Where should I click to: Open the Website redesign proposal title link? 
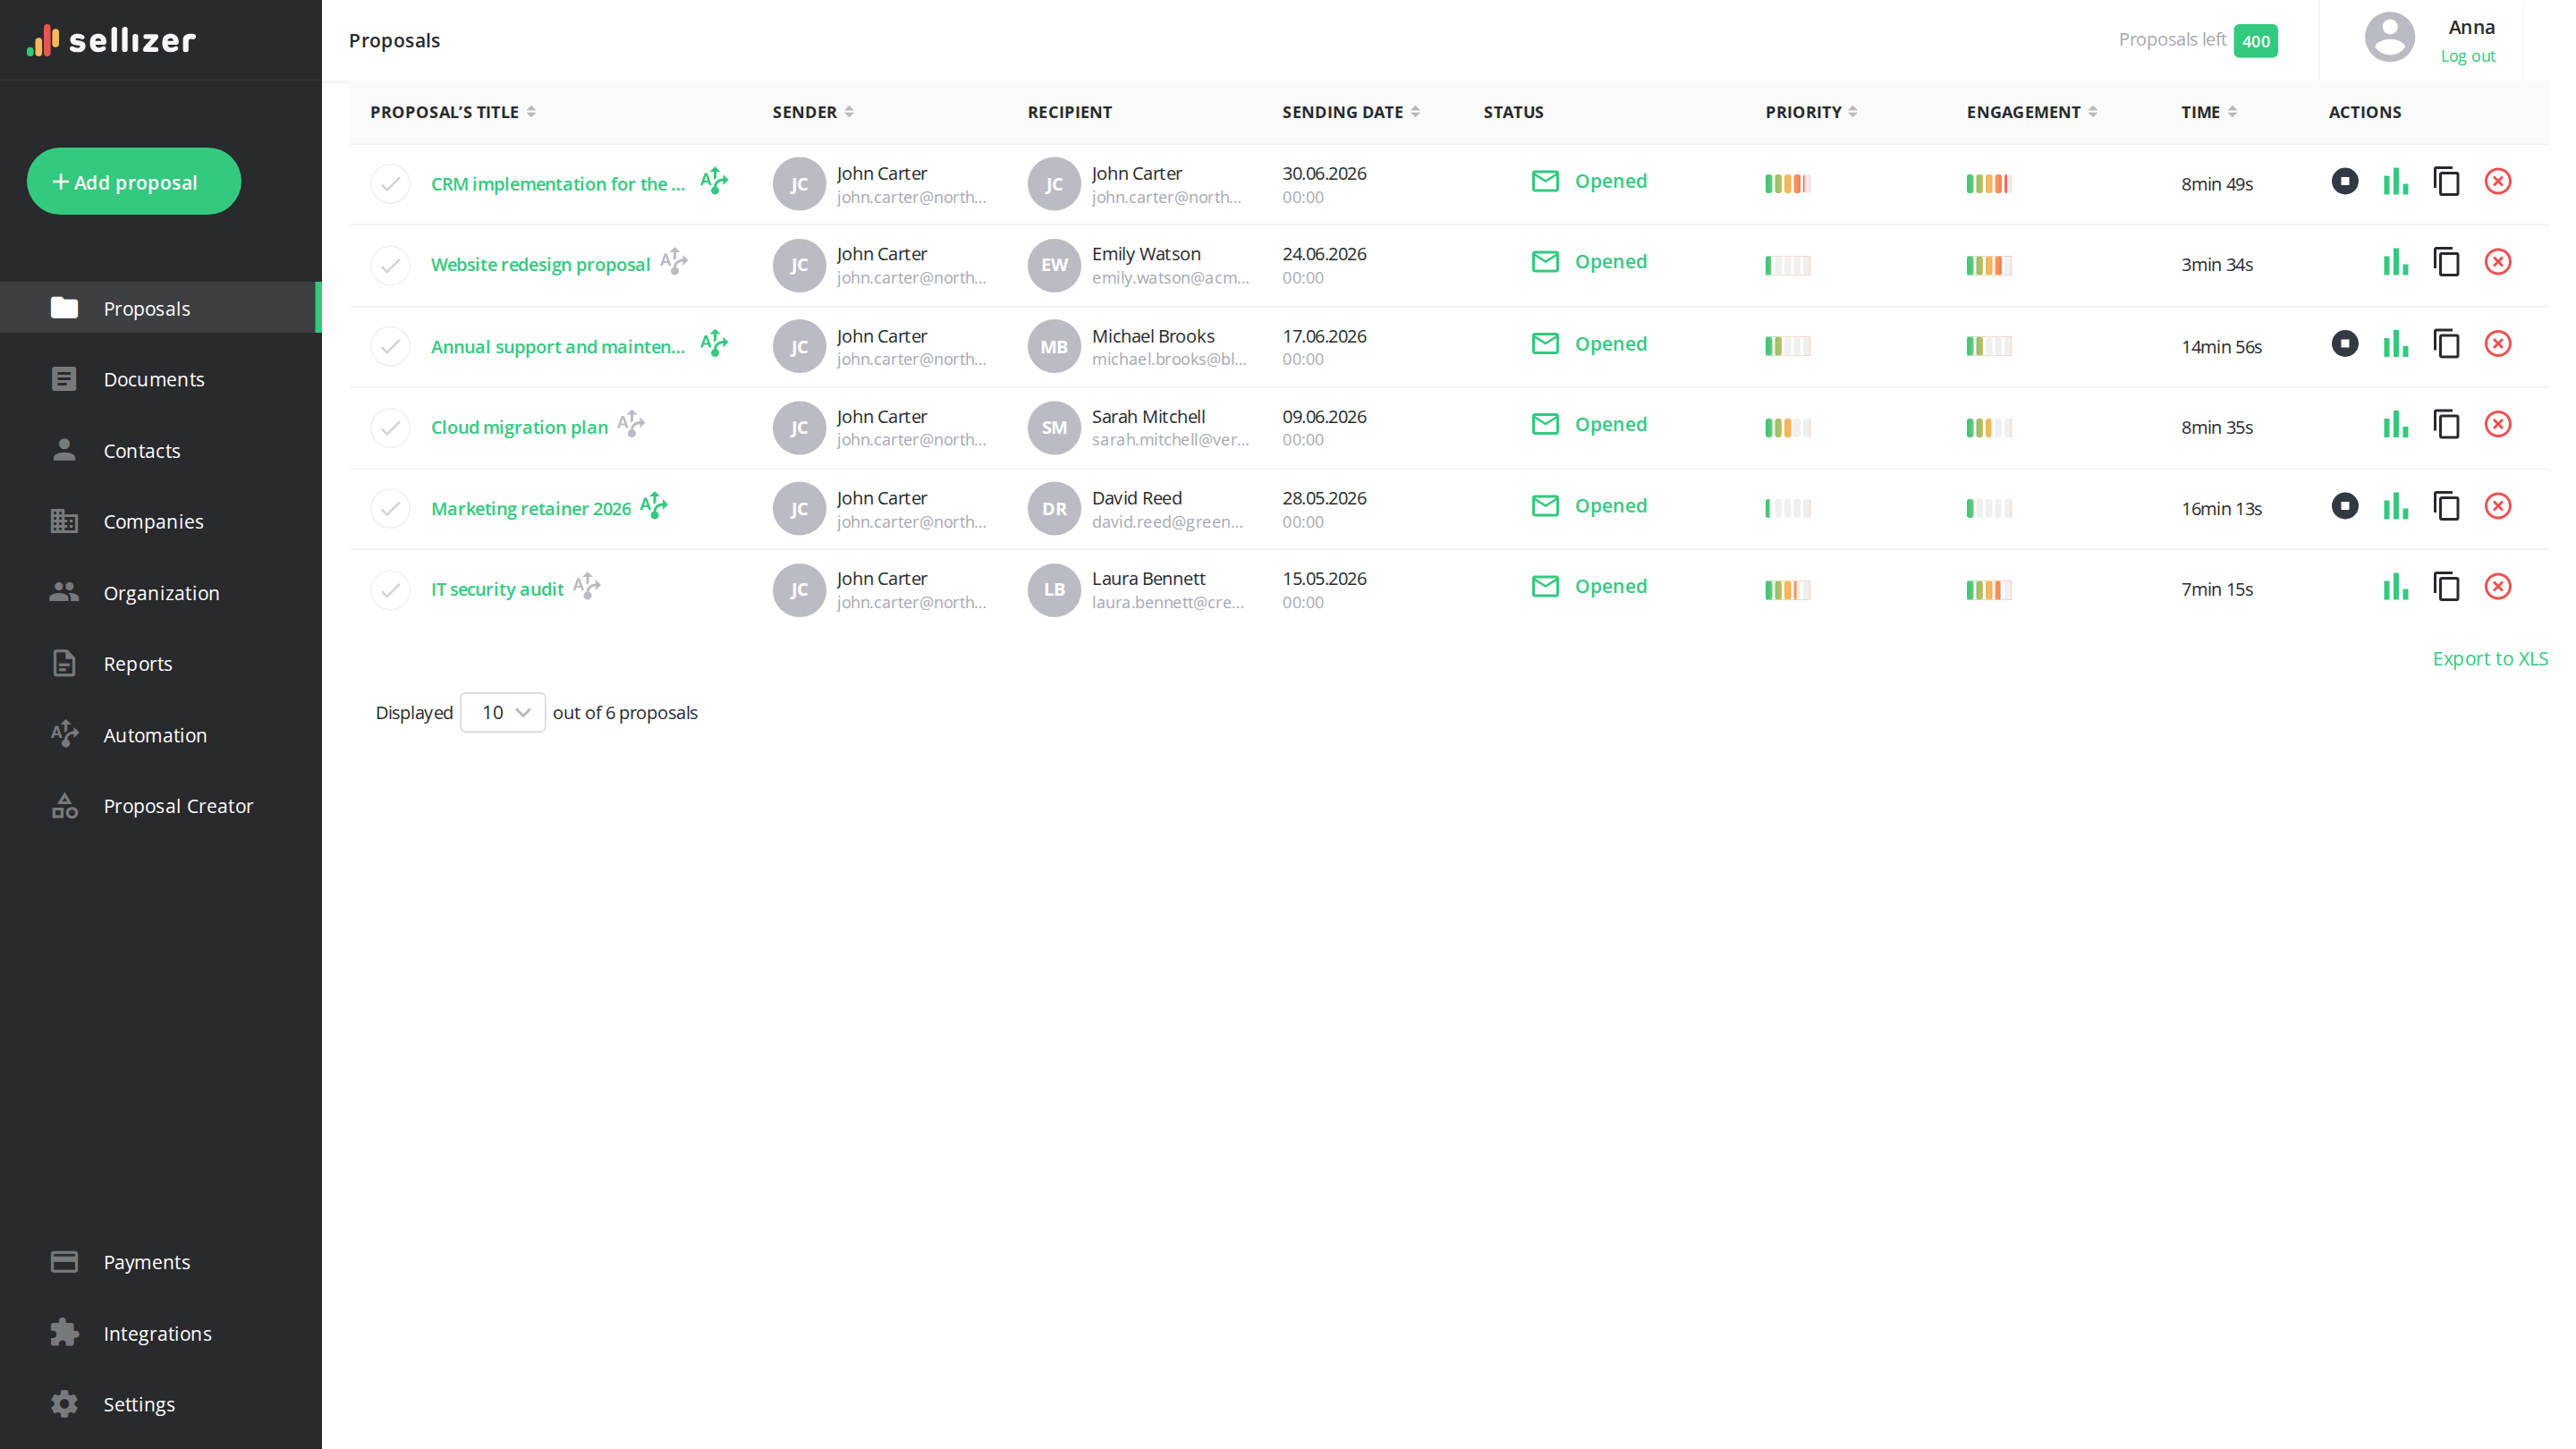540,264
